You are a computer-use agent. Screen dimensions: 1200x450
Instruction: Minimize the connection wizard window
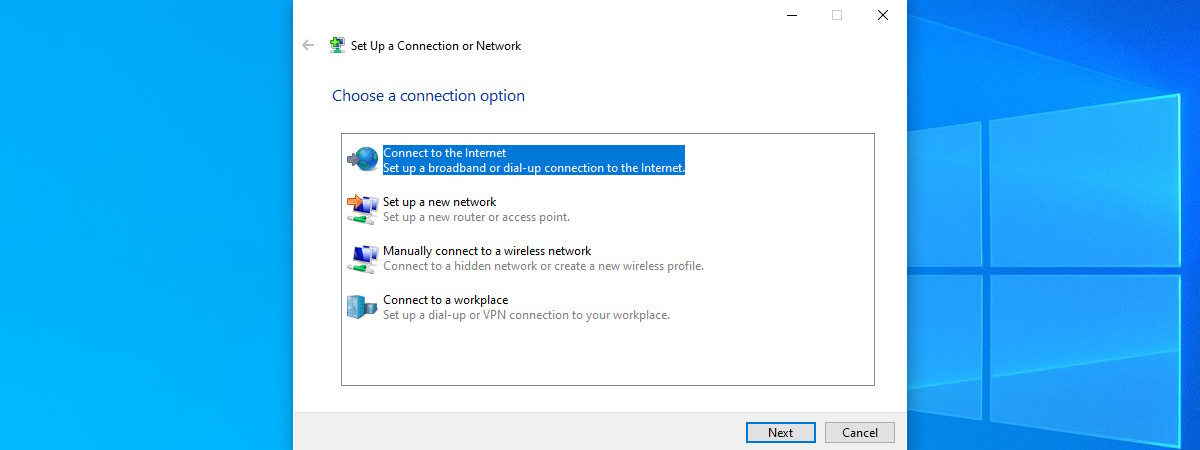pyautogui.click(x=791, y=15)
